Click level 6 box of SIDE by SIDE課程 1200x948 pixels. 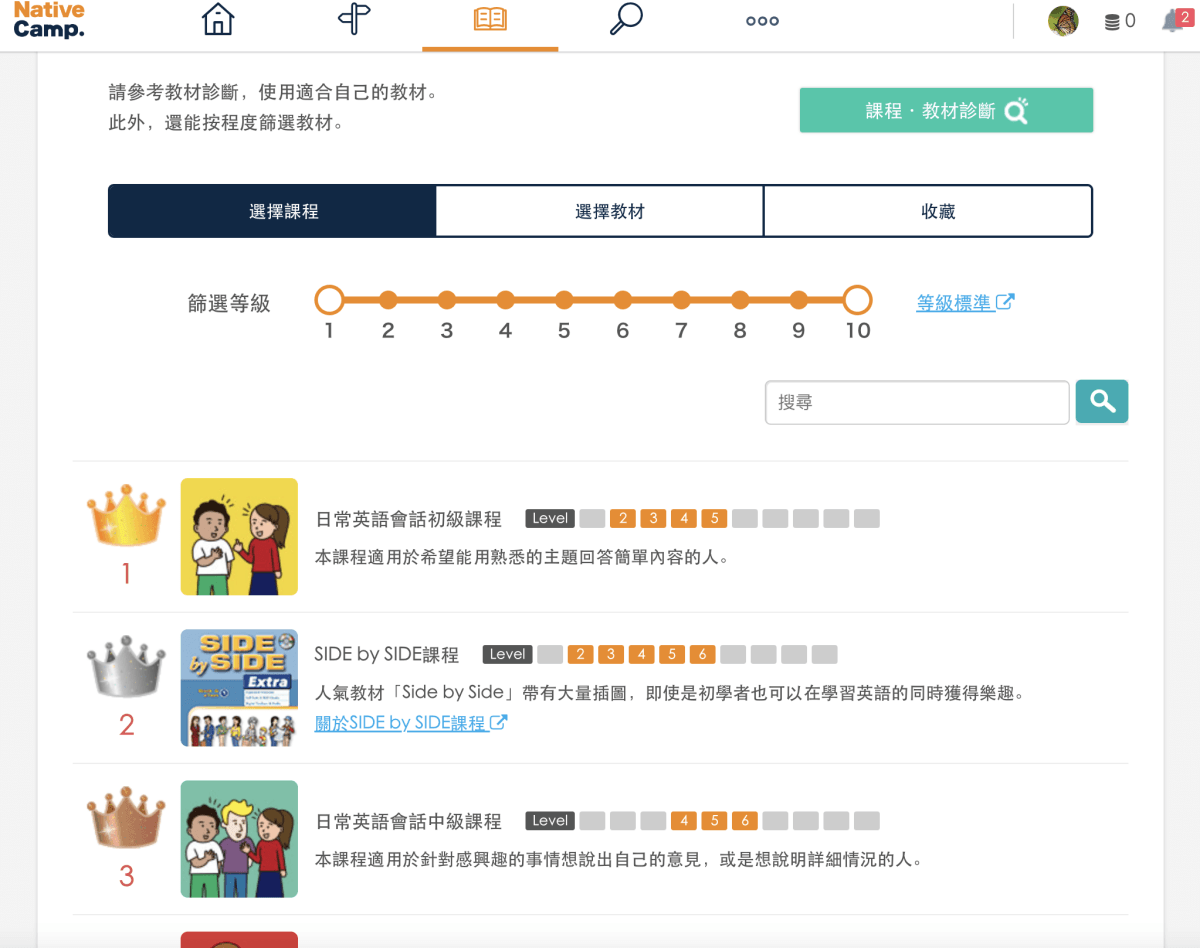[702, 654]
